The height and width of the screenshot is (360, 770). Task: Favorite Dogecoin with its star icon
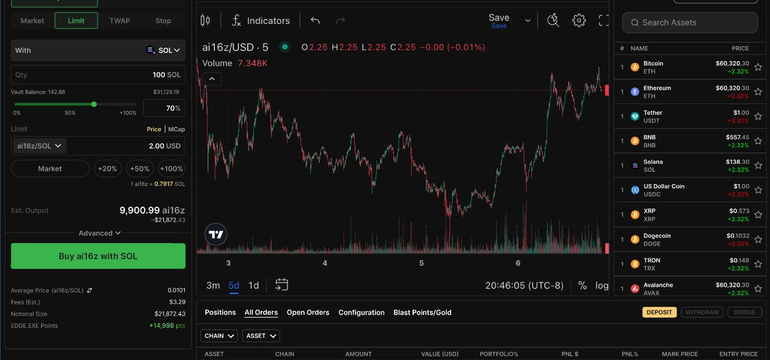758,239
